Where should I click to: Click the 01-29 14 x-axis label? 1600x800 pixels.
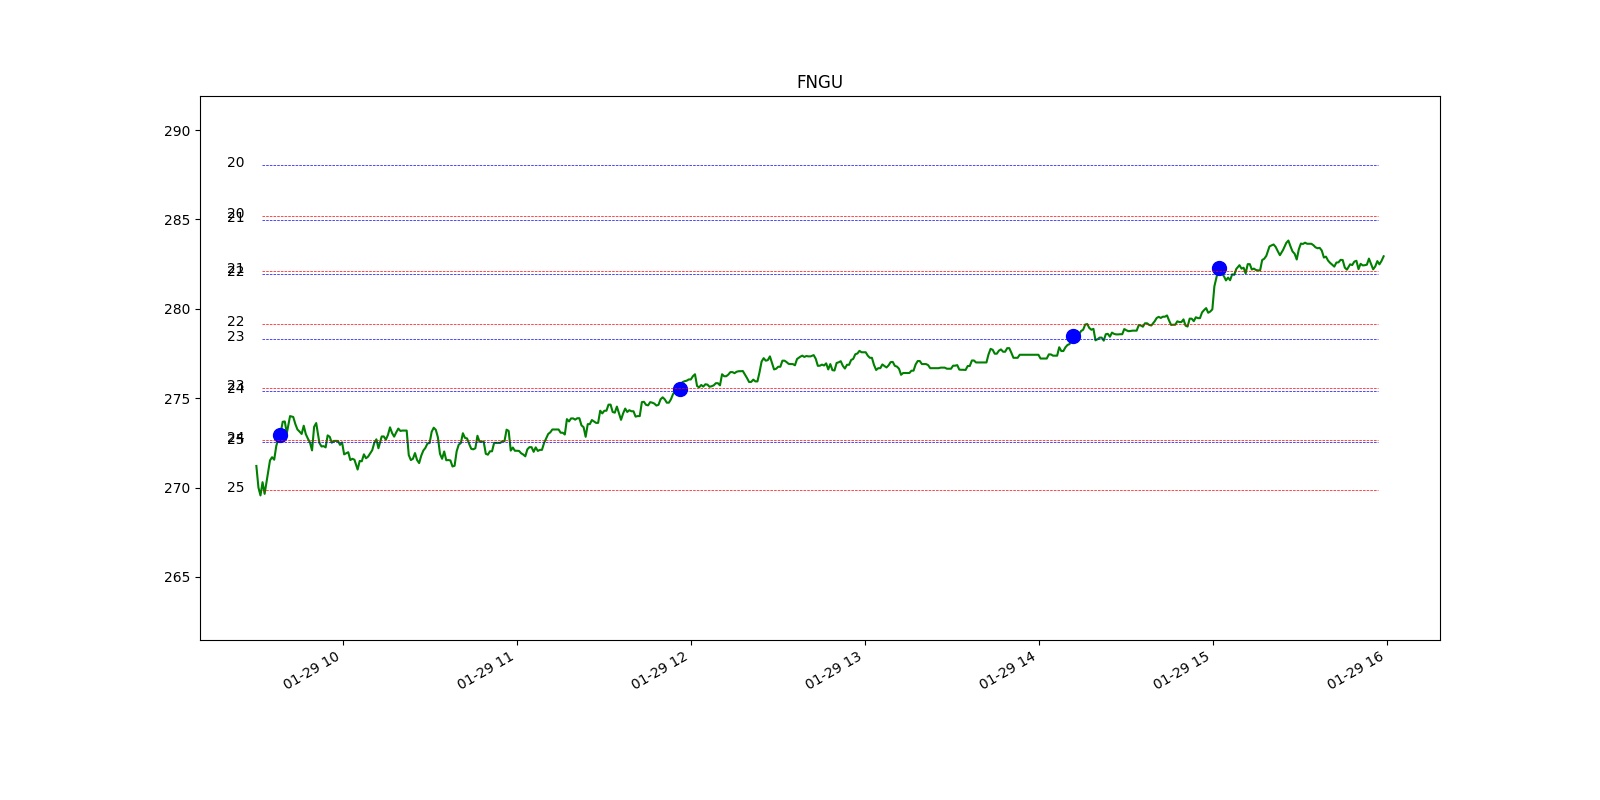[x=1008, y=670]
